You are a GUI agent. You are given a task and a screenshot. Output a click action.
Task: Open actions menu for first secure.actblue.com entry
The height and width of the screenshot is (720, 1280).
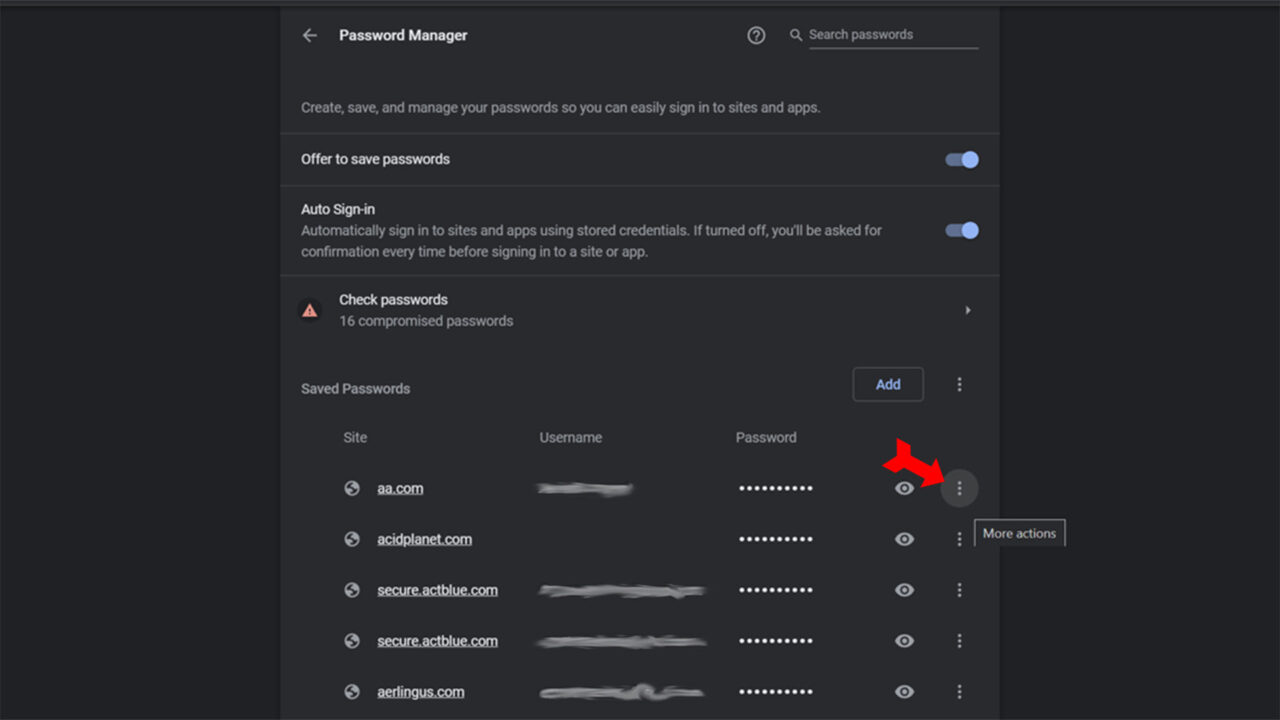coord(959,590)
